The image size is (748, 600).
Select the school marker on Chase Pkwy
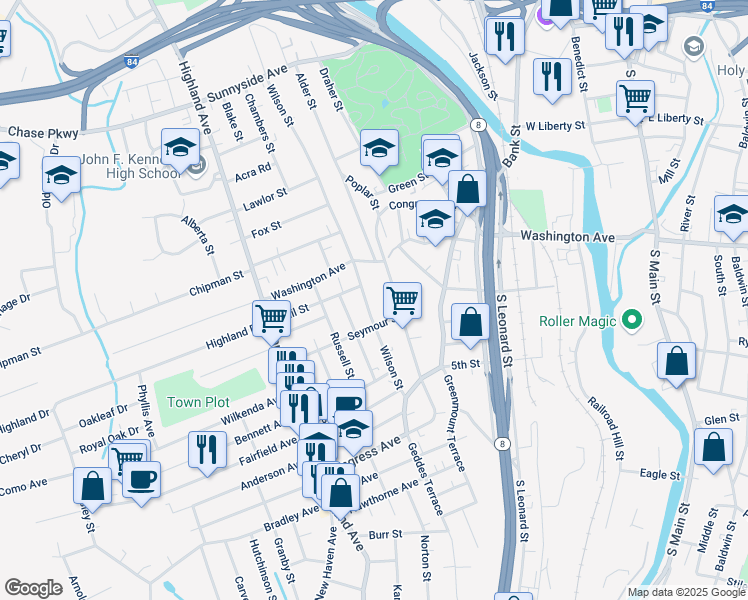point(61,178)
